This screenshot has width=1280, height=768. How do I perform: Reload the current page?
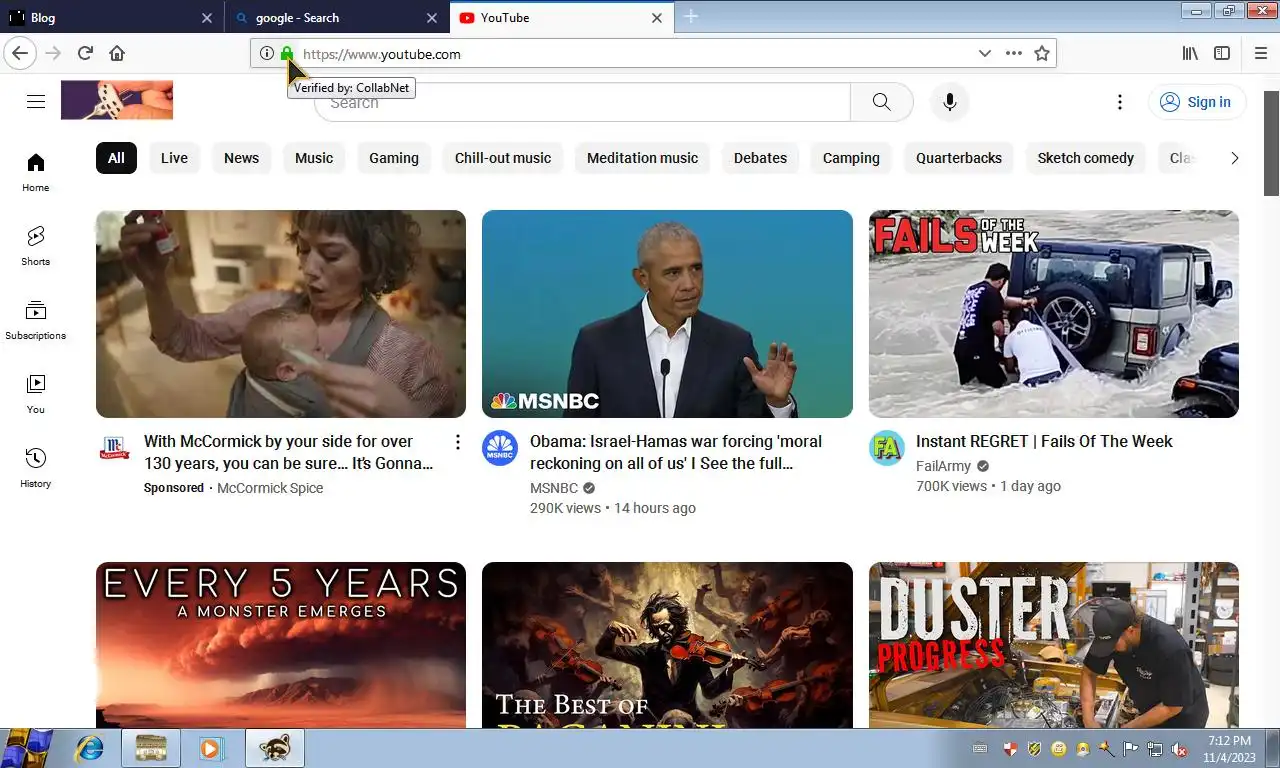[85, 53]
